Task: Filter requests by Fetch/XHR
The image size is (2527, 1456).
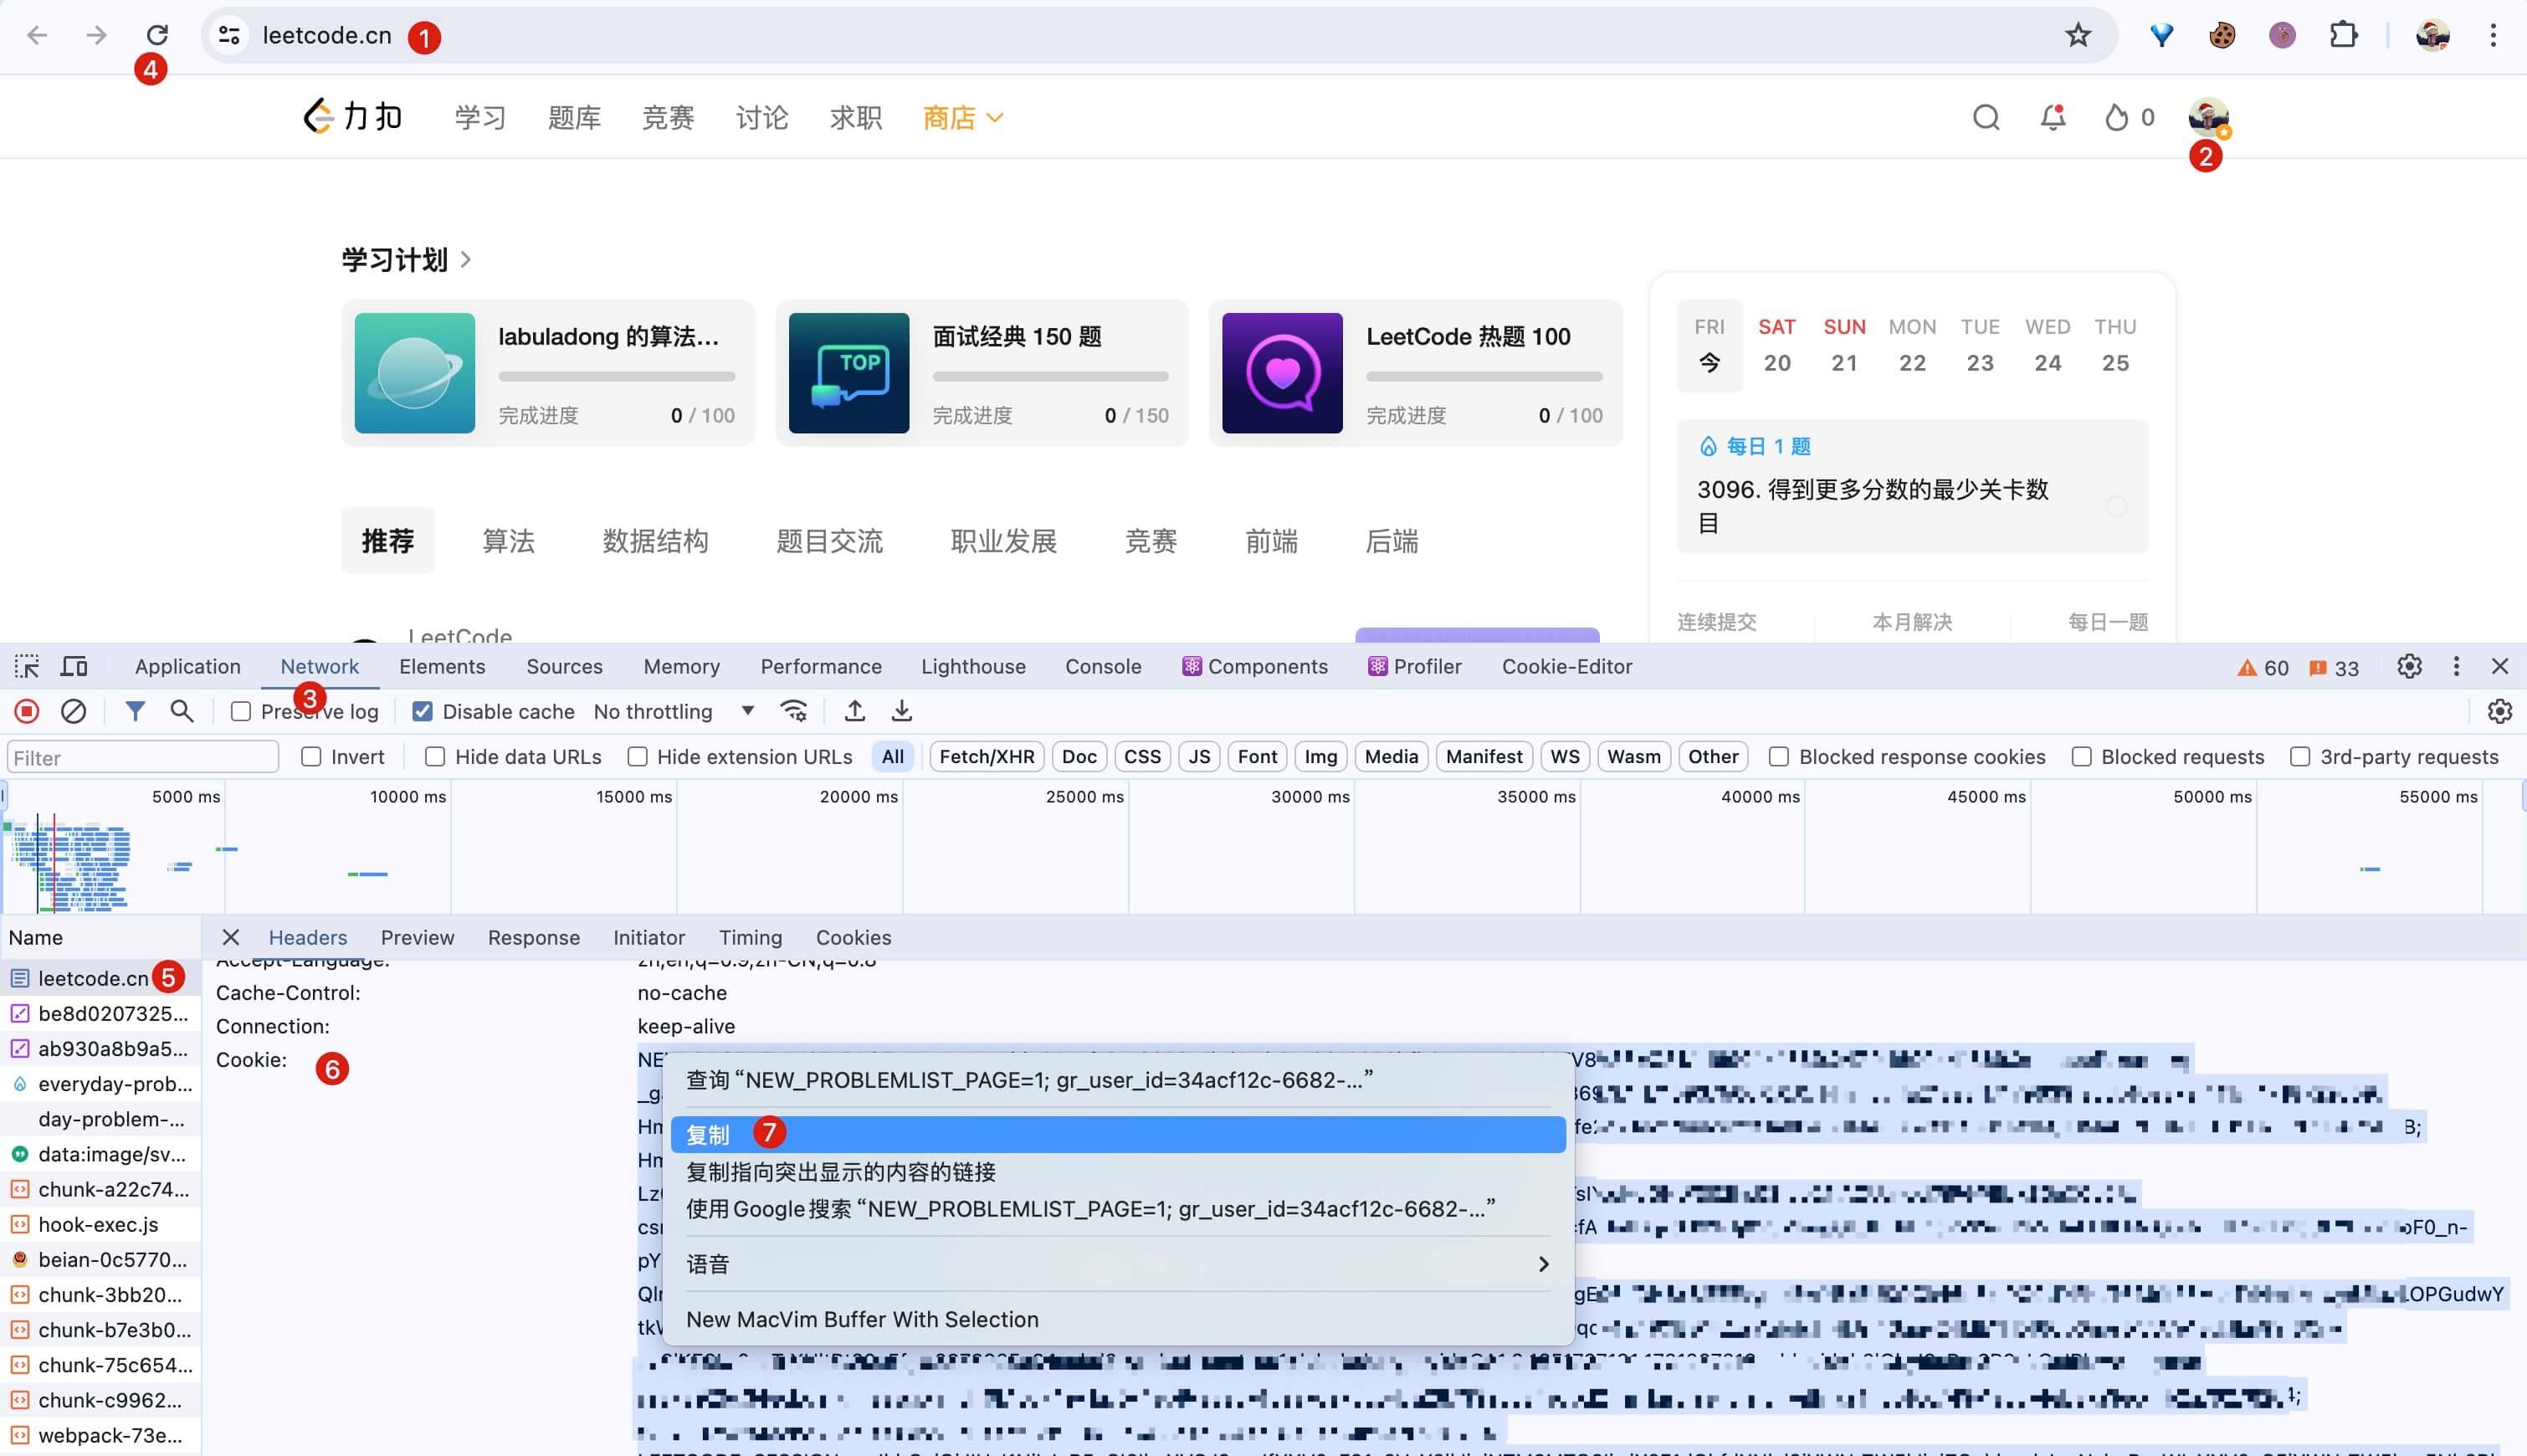Action: (987, 757)
